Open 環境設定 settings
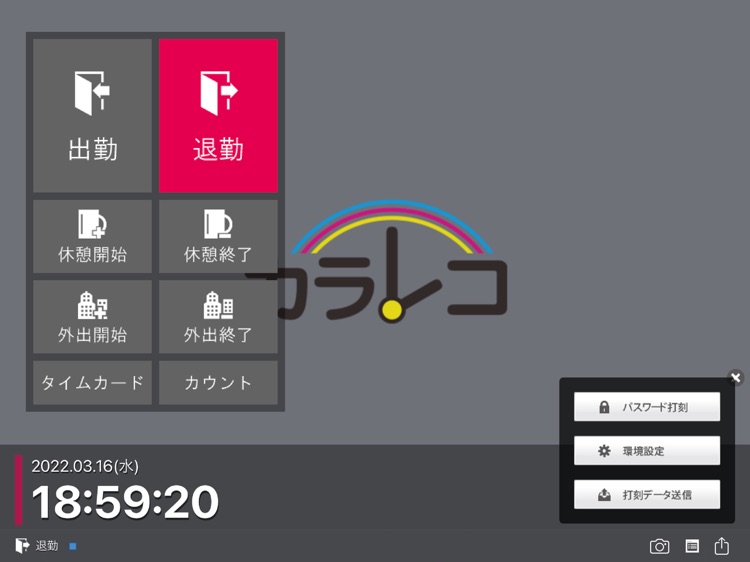Screen dimensions: 750x562 [647, 451]
